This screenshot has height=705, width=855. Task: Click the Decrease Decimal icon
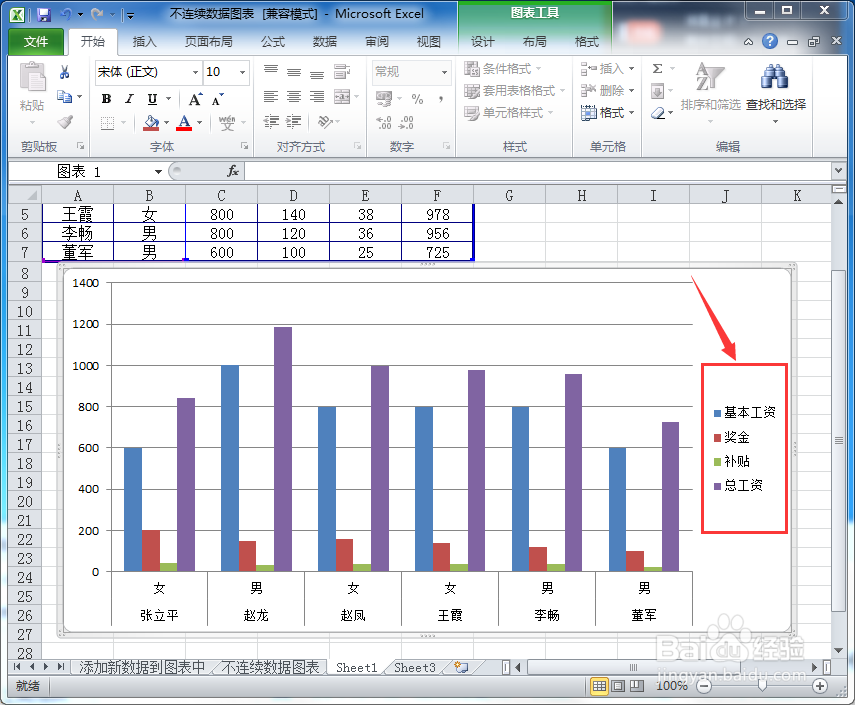click(x=406, y=123)
